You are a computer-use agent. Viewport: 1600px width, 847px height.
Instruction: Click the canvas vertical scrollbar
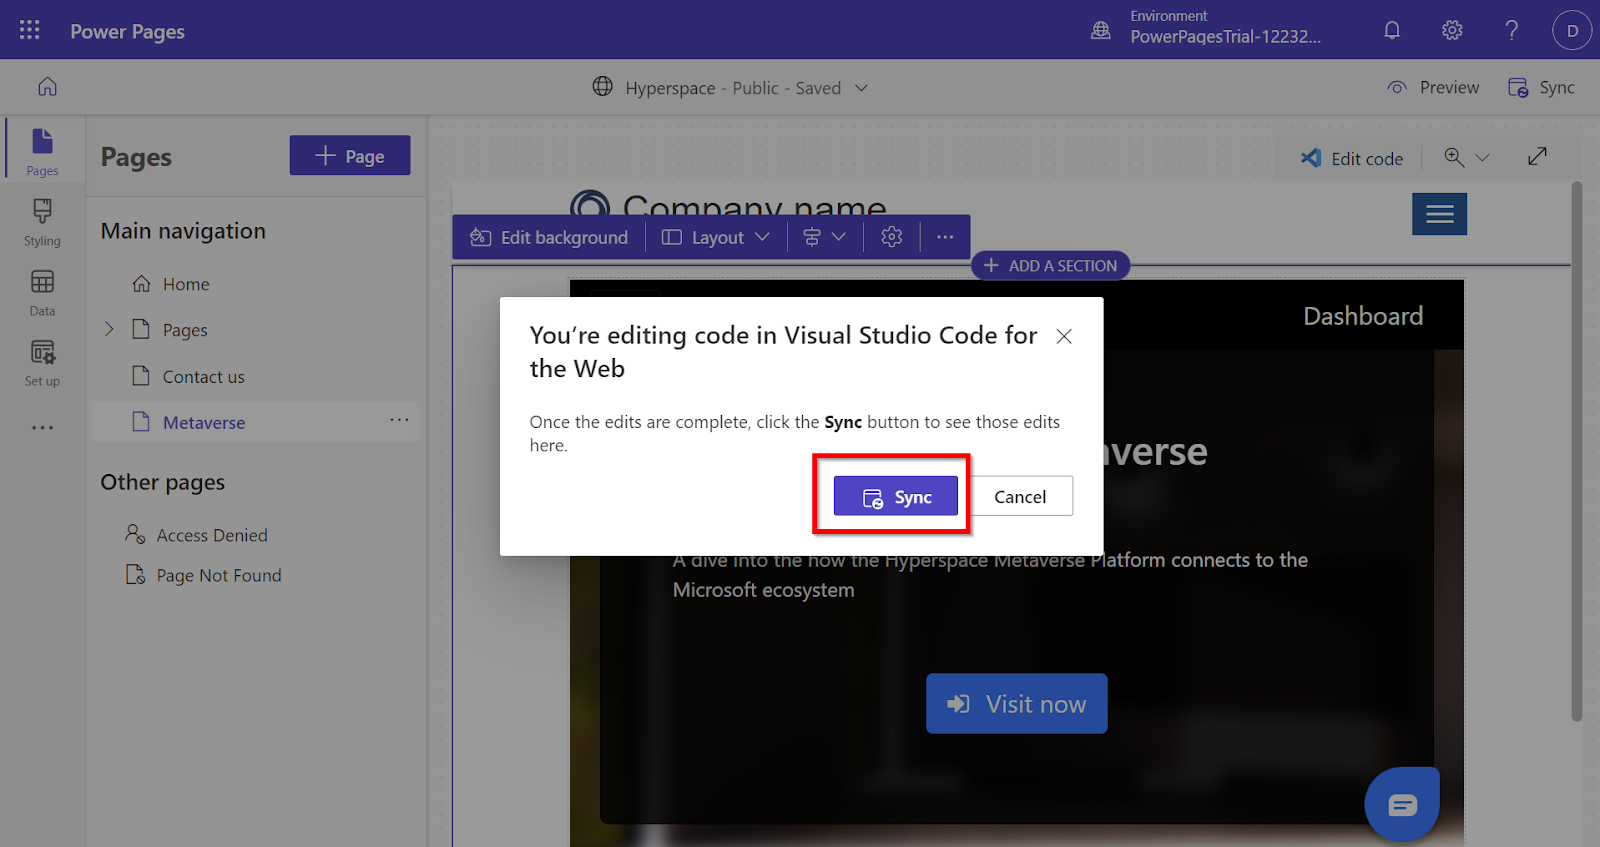(1577, 450)
